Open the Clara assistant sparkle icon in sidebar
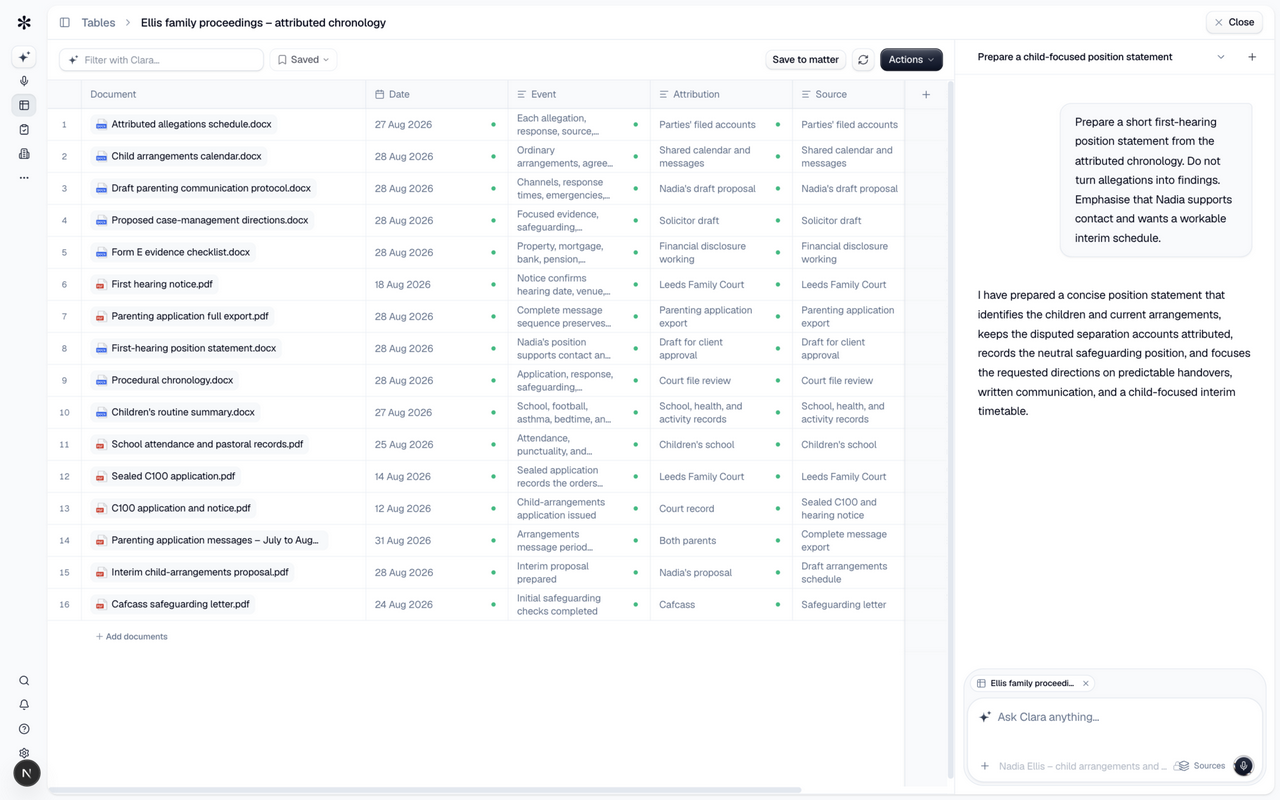 [x=24, y=57]
